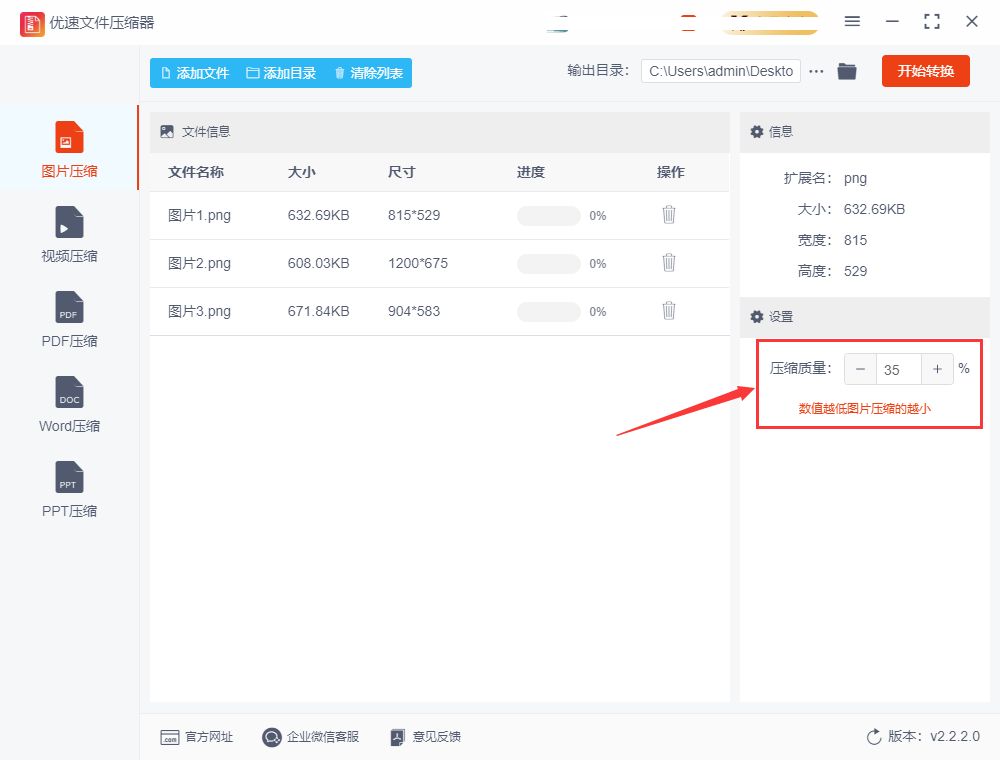The image size is (1000, 760).
Task: Click the 版本: v2.2.2.0 version text
Action: 934,736
